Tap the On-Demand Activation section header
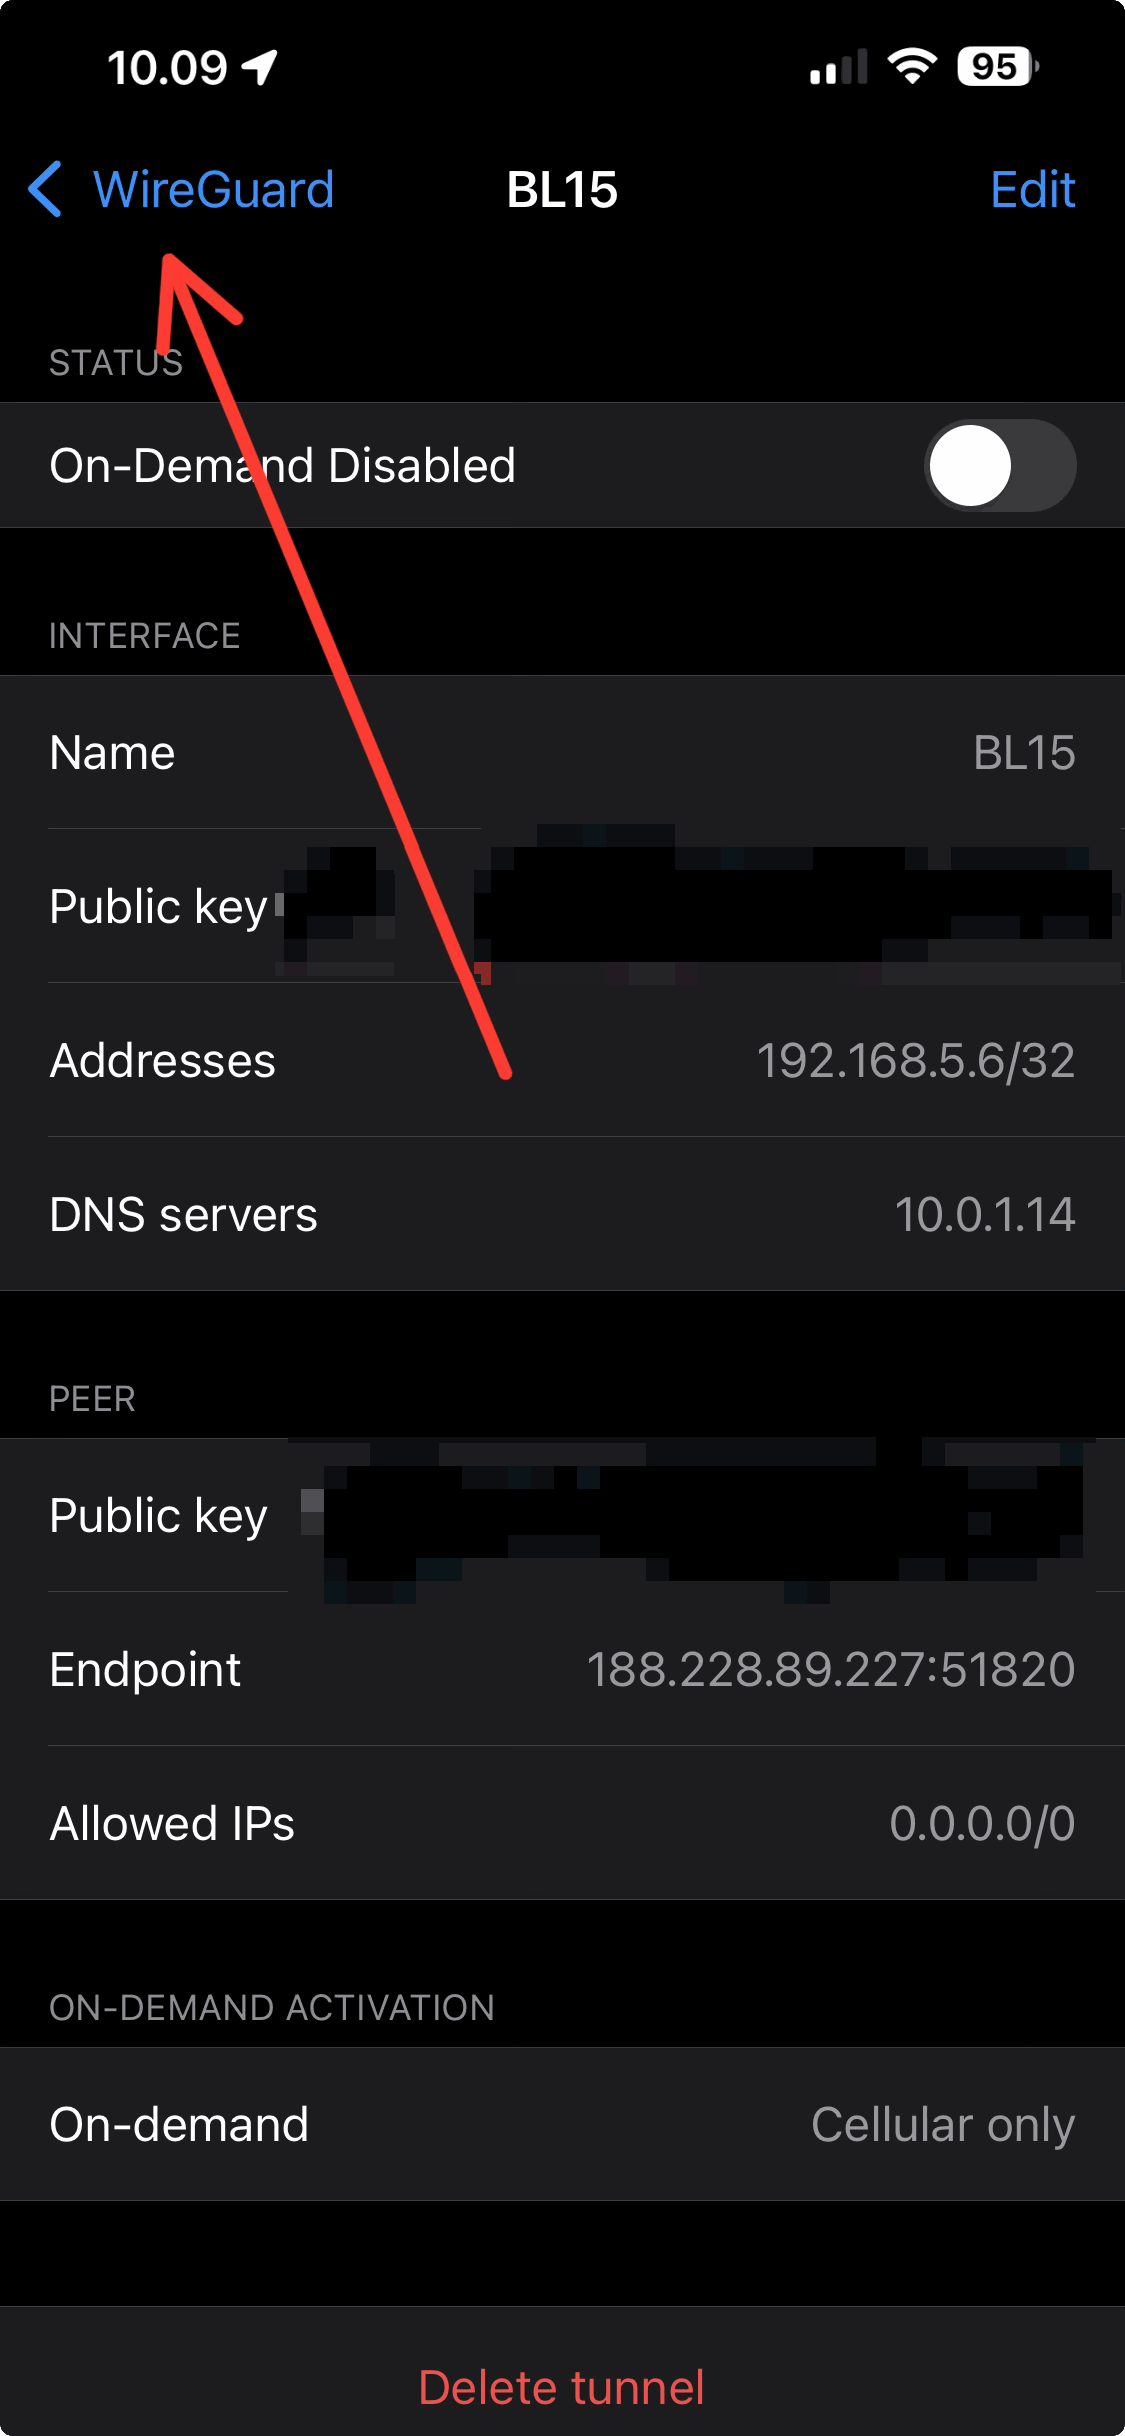This screenshot has width=1125, height=2436. click(x=272, y=2007)
